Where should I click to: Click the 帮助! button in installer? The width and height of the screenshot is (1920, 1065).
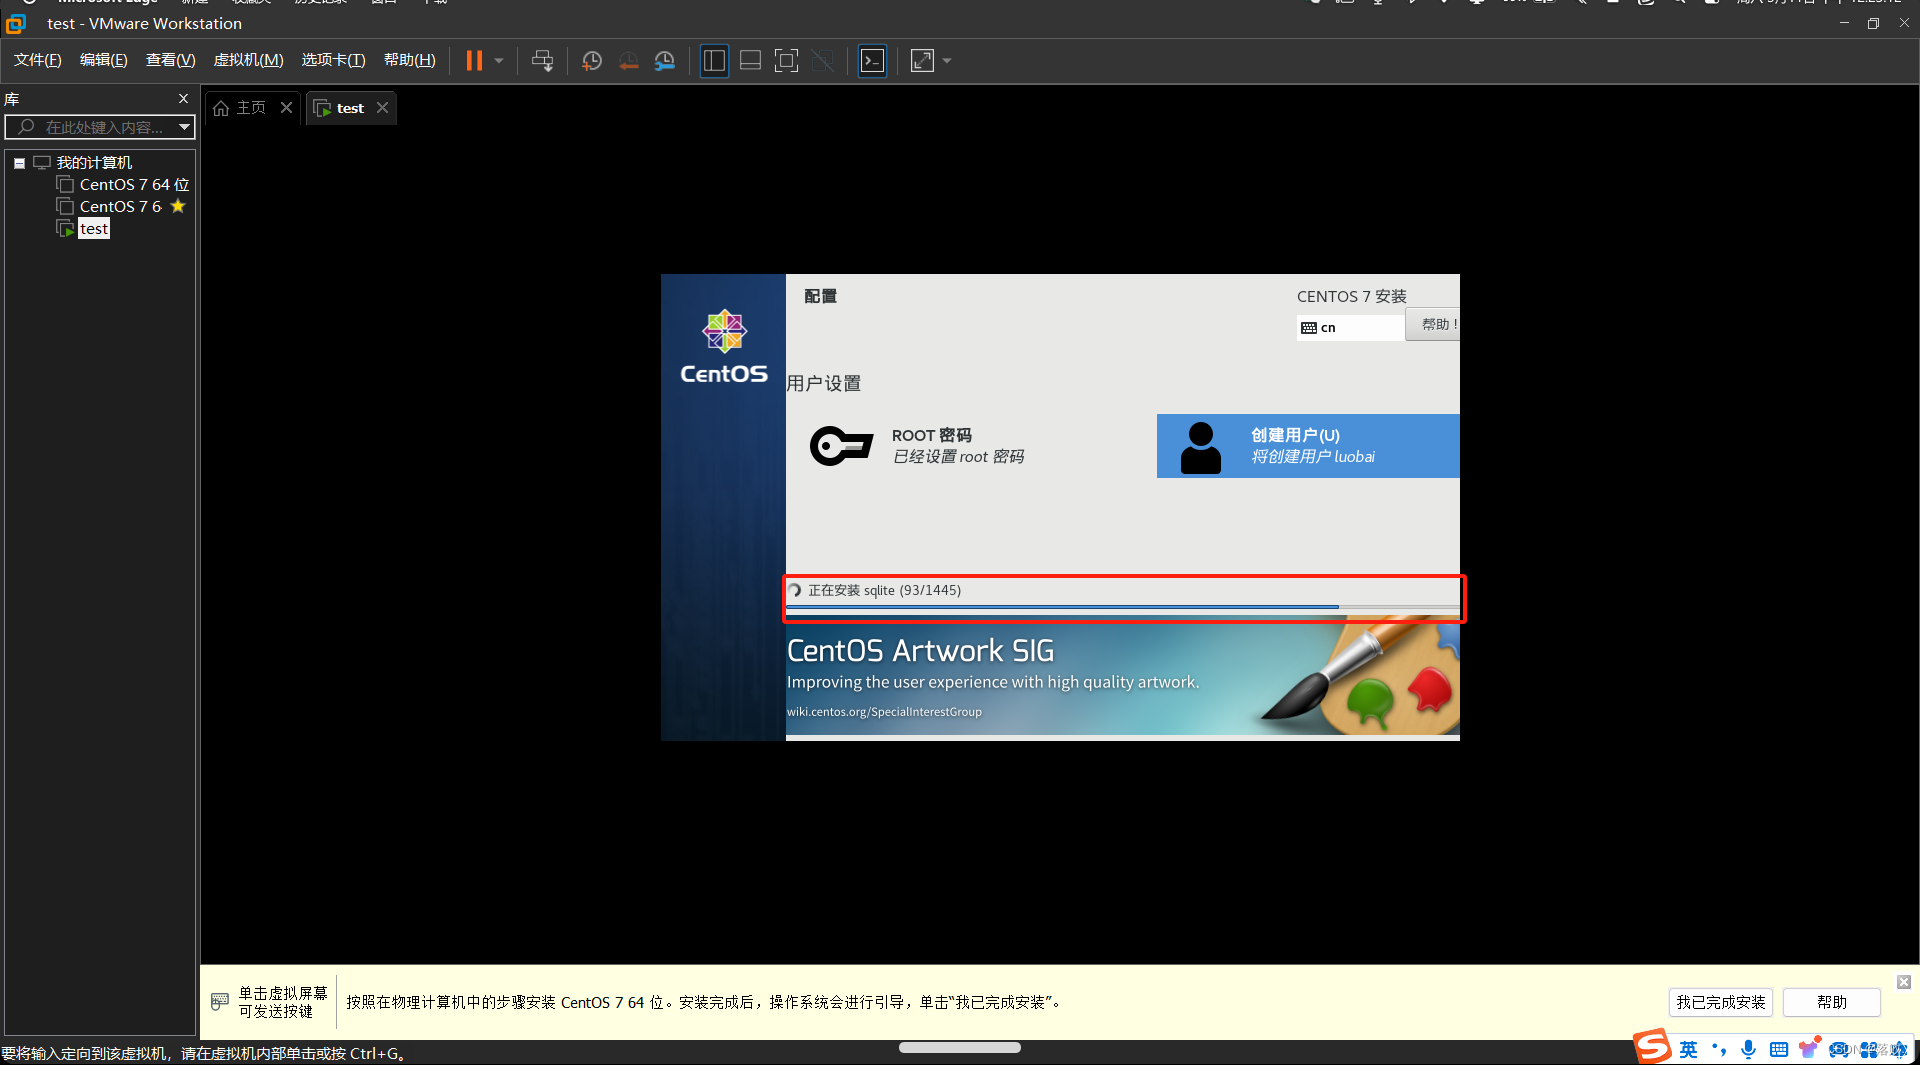tap(1434, 324)
